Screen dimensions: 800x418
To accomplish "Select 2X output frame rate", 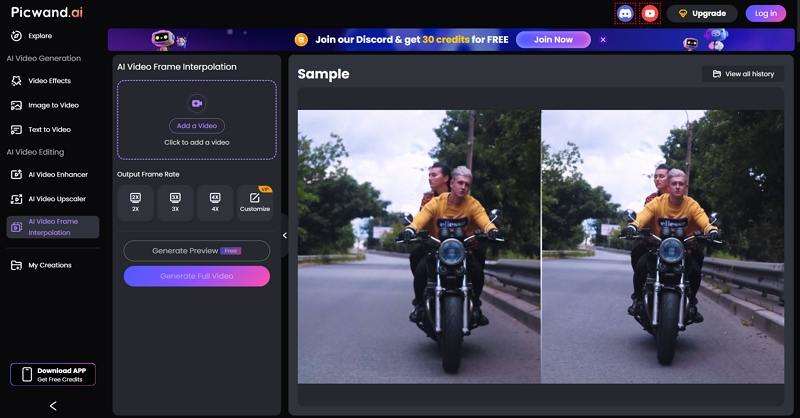I will point(135,203).
